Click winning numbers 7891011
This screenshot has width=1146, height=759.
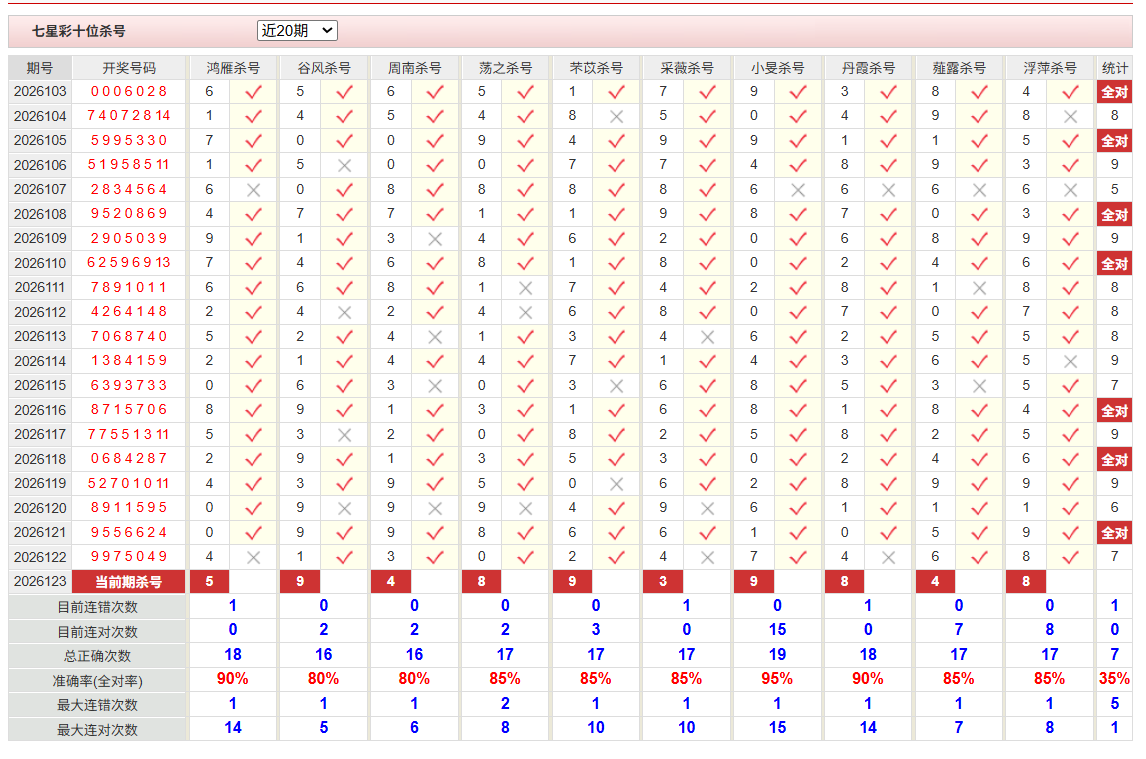point(129,287)
